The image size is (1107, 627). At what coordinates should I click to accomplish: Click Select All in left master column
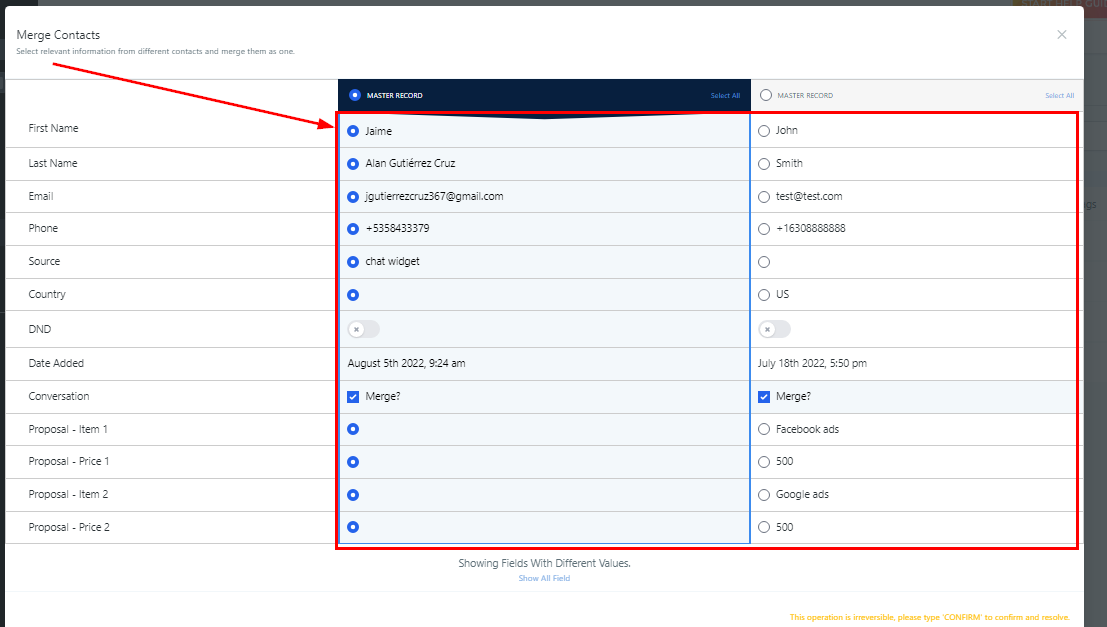coord(725,95)
